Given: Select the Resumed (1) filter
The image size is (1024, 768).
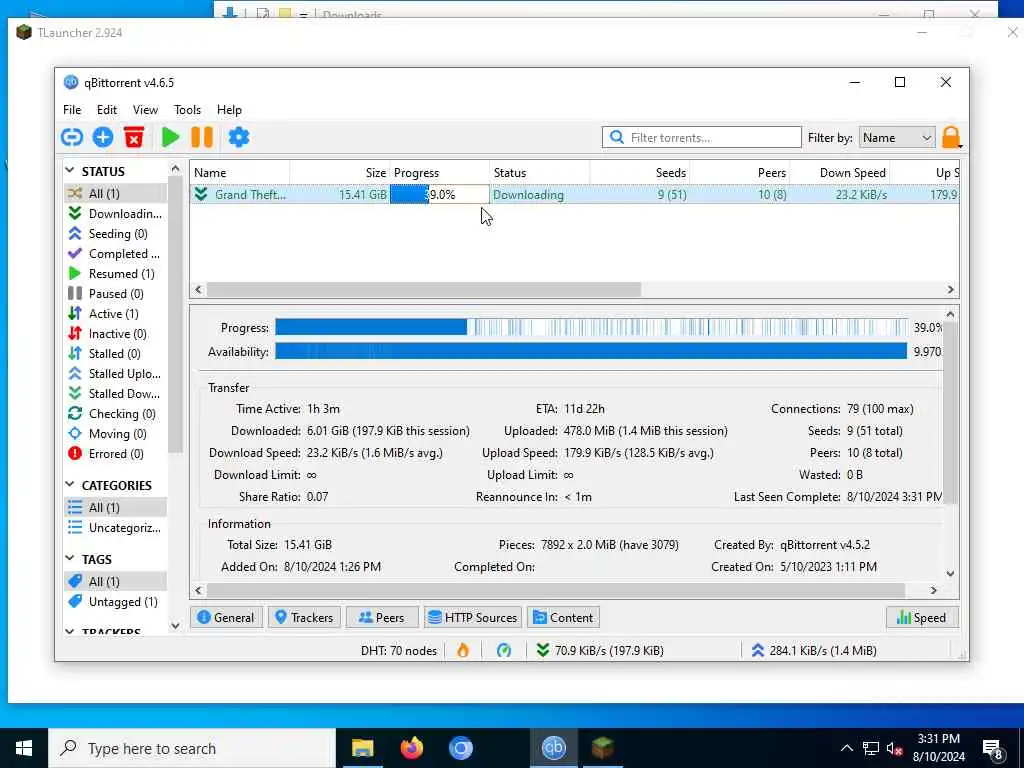Looking at the screenshot, I should pos(116,274).
